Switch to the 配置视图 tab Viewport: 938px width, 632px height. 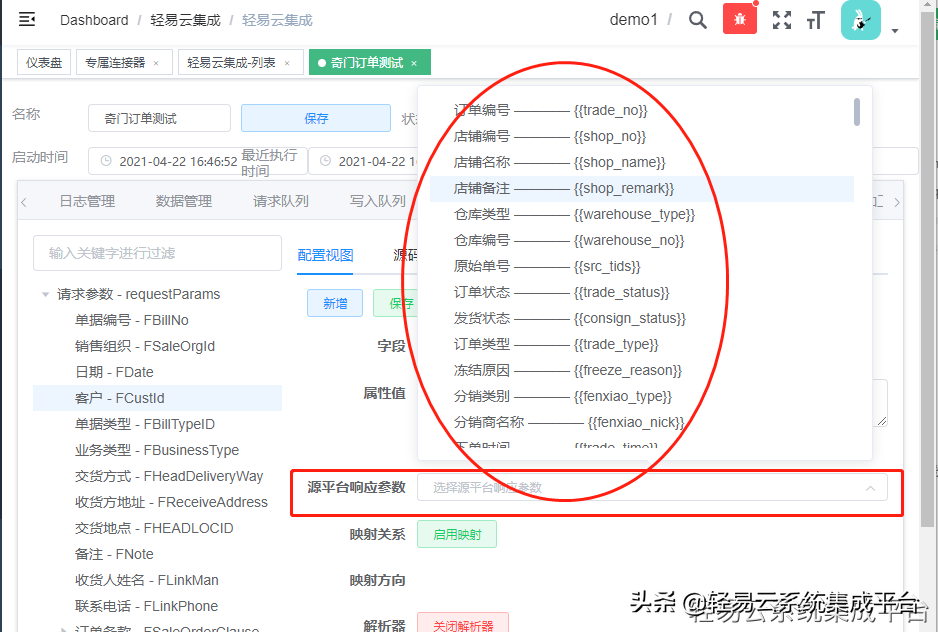(324, 253)
